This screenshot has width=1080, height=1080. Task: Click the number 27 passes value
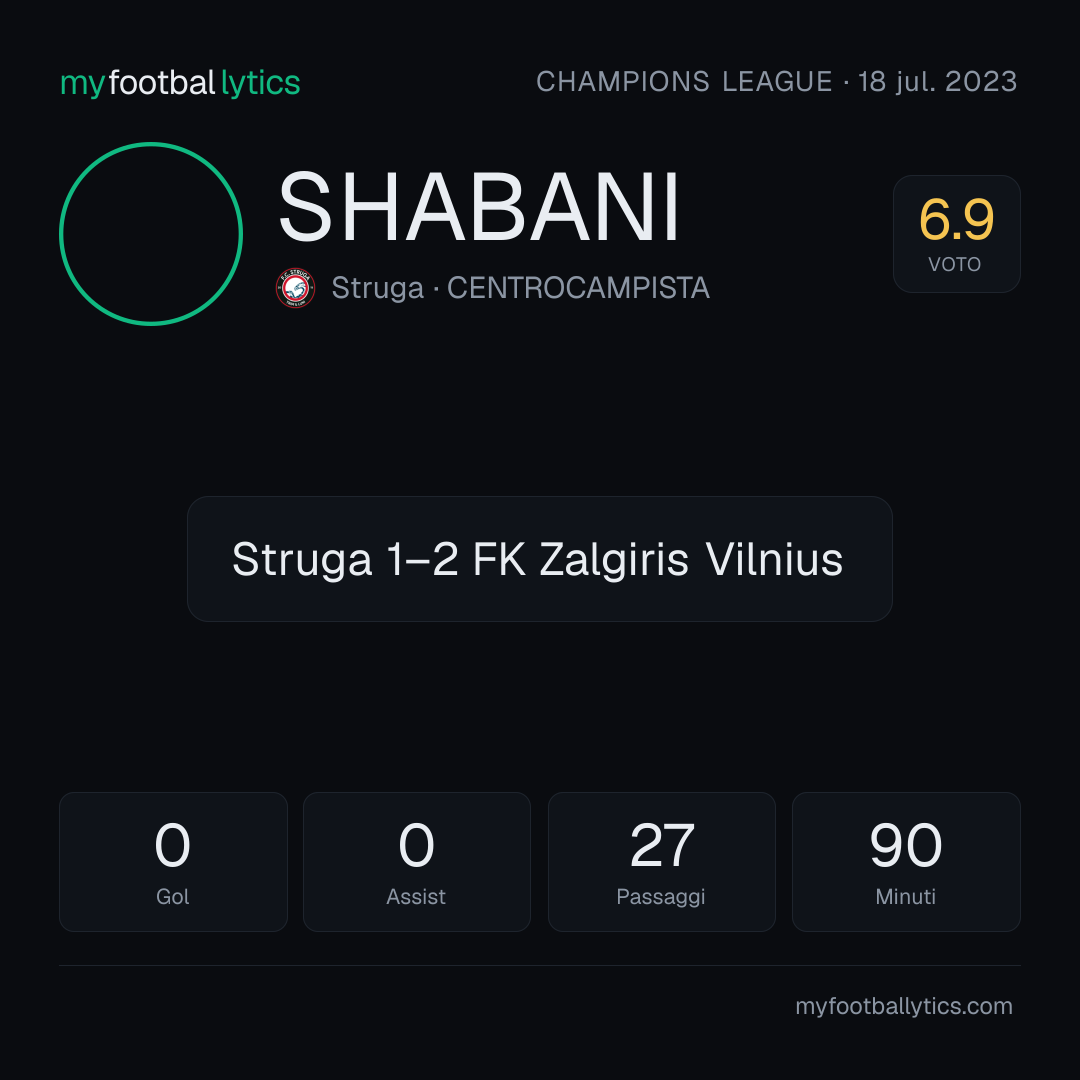pos(662,845)
